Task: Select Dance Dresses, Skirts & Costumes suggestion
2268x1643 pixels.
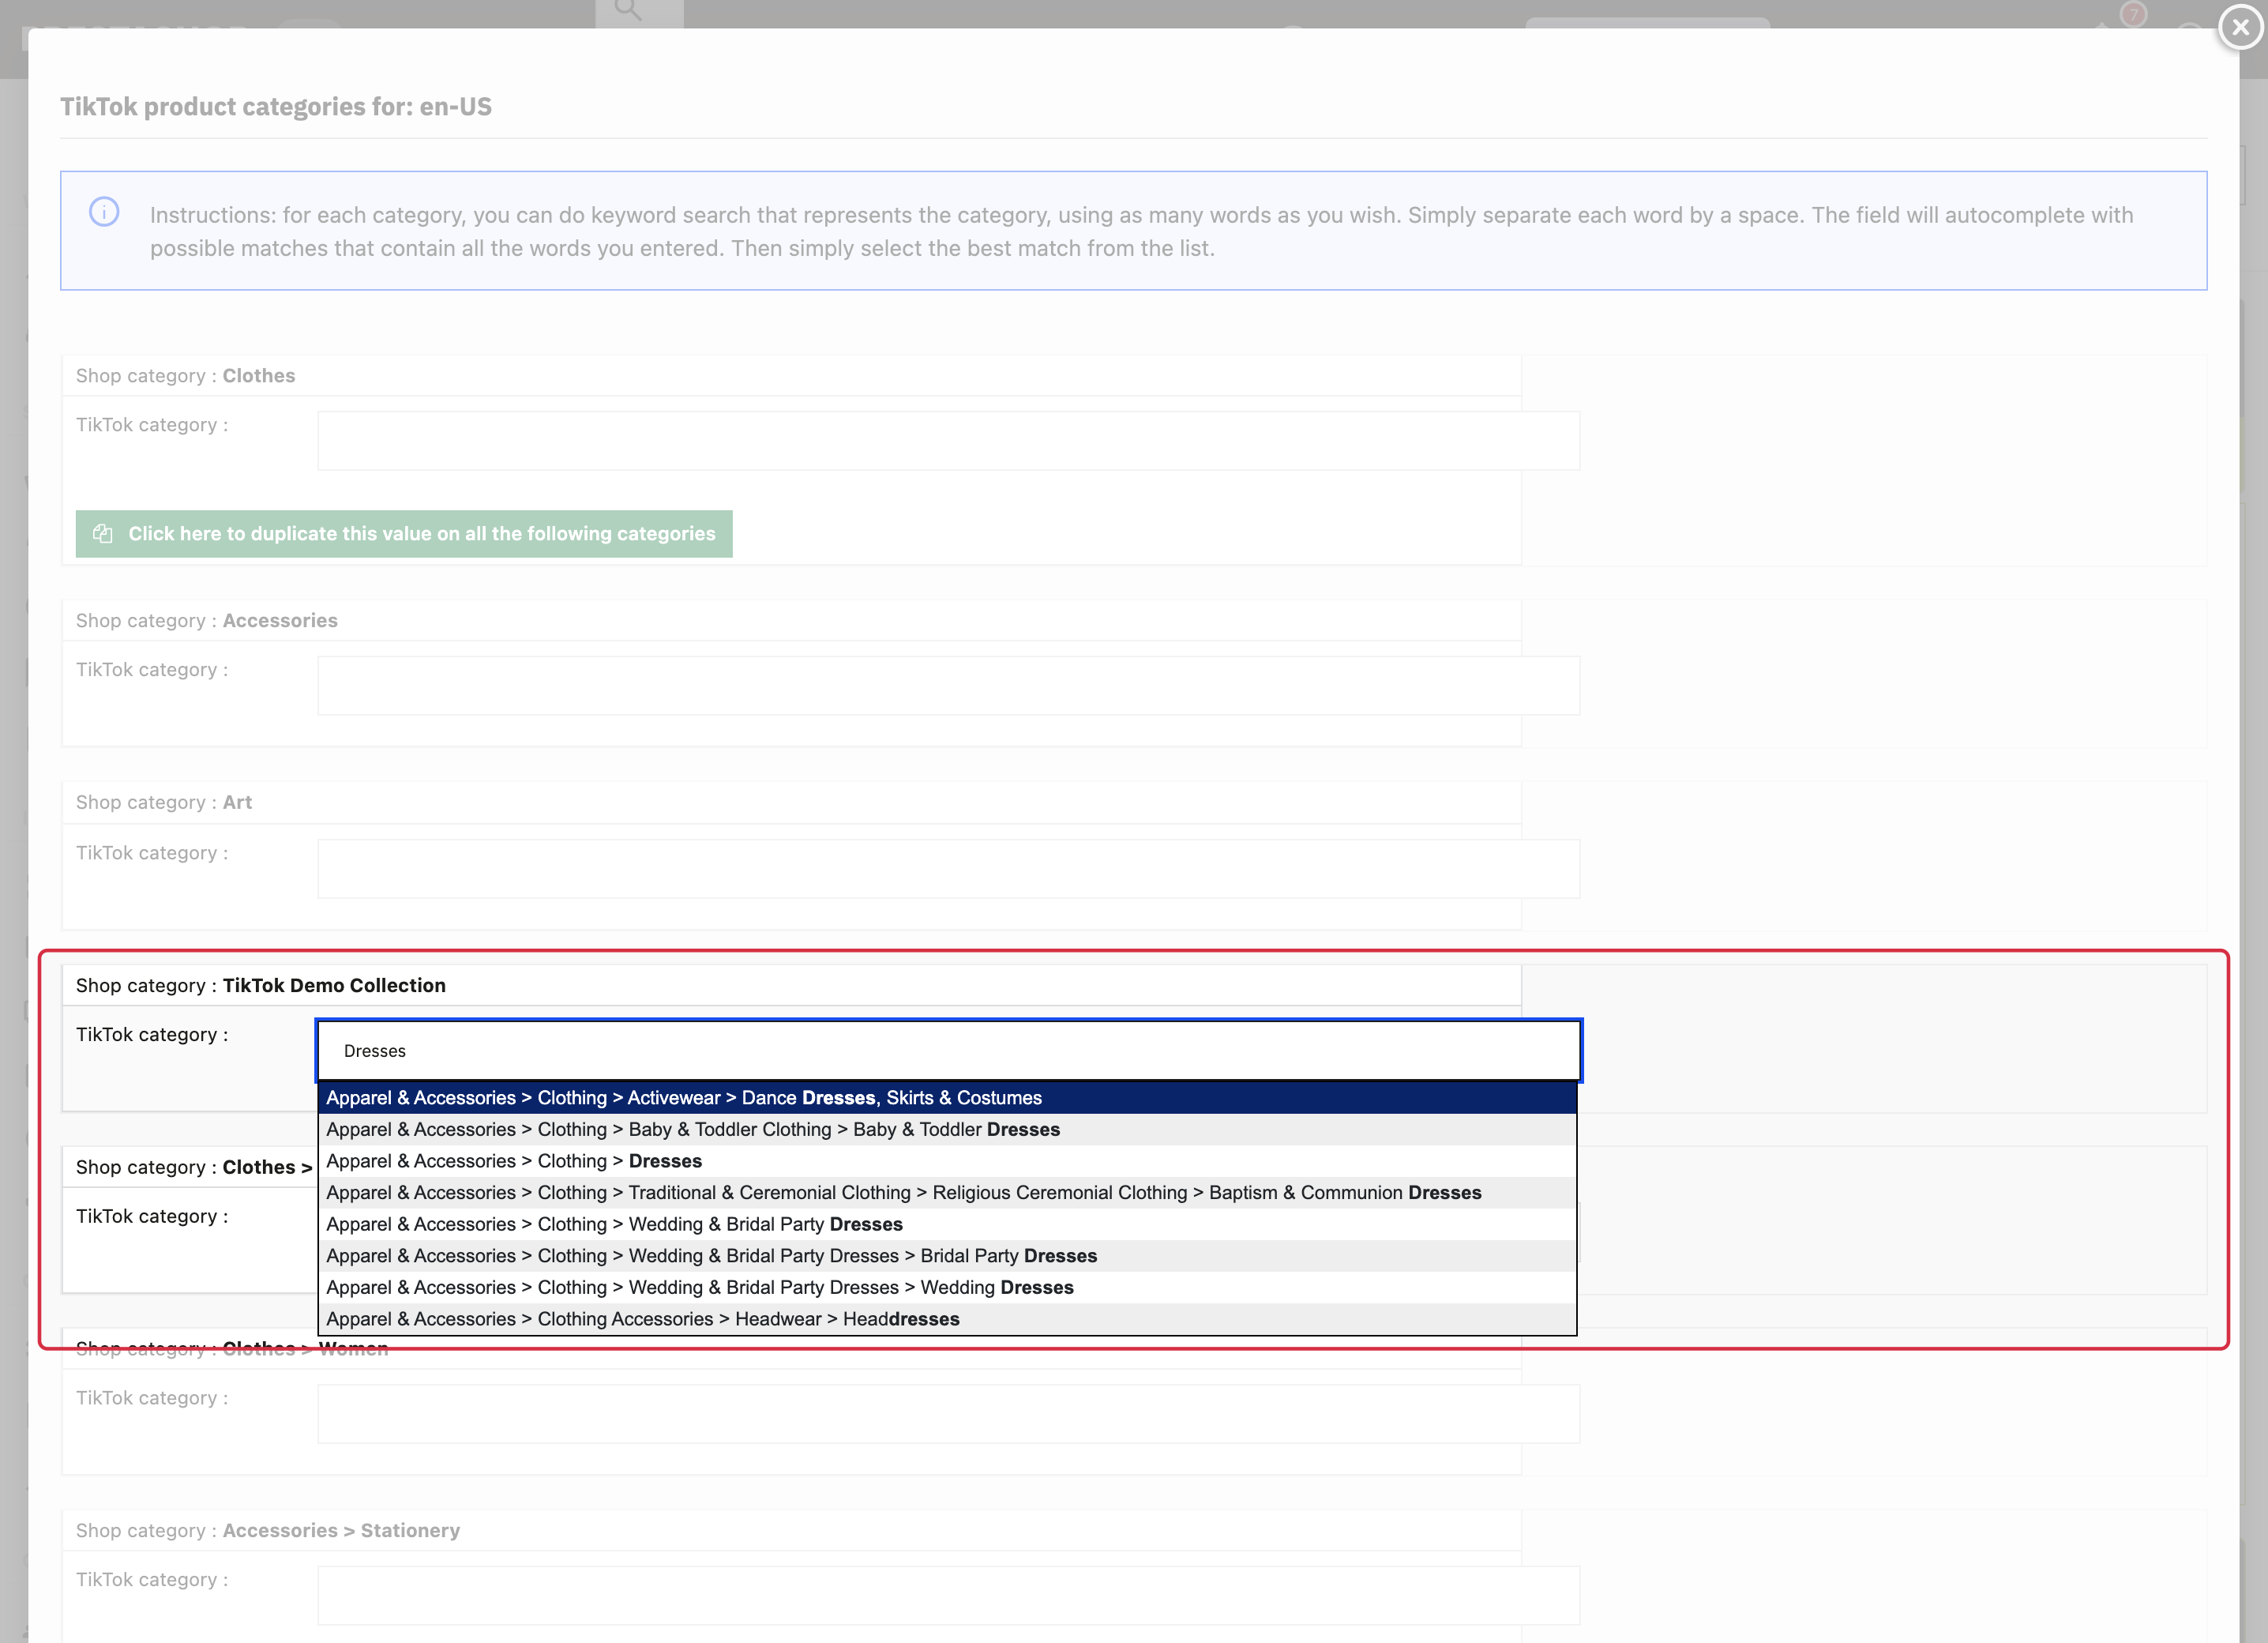Action: (x=947, y=1097)
